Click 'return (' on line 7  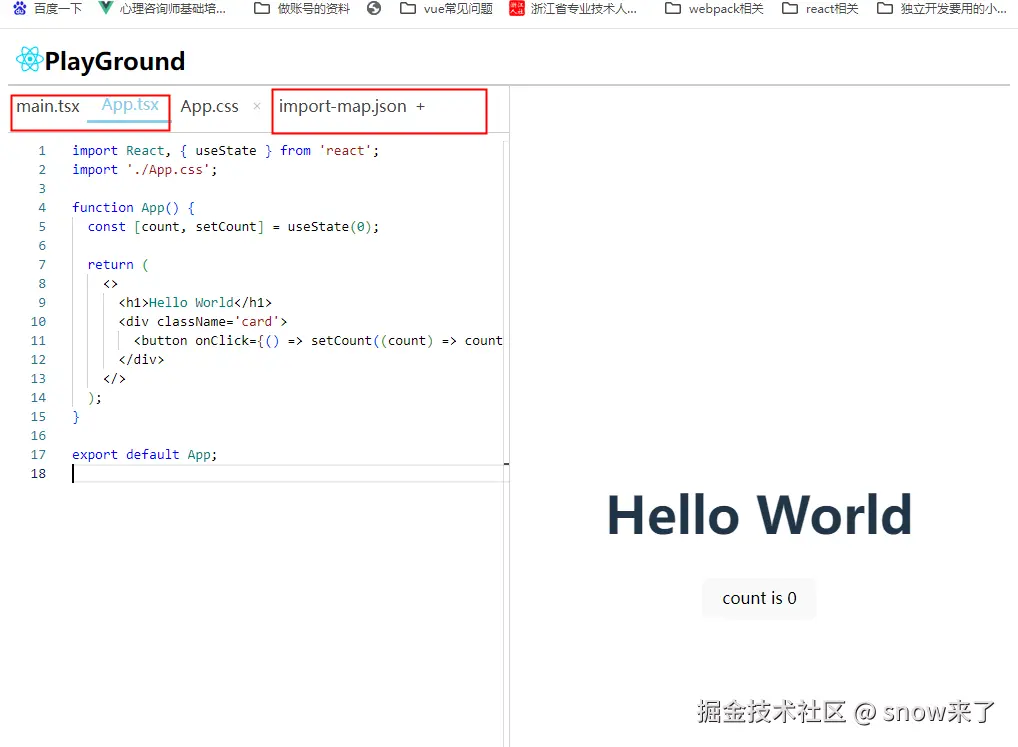click(118, 265)
